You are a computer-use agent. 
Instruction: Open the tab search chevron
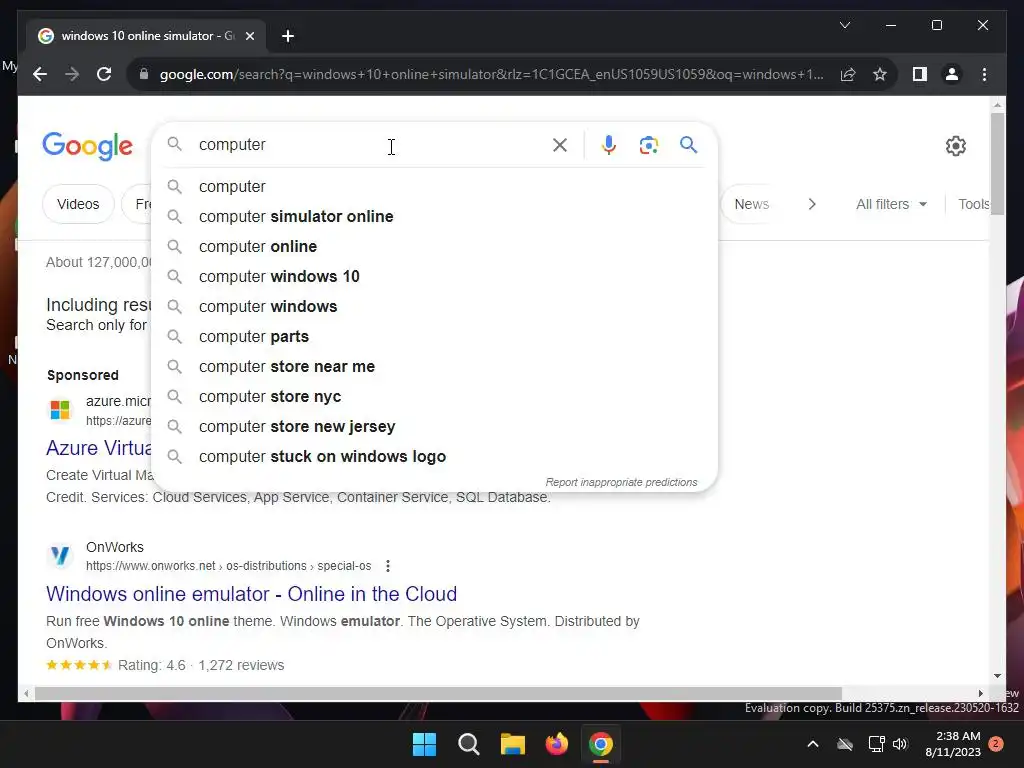click(844, 25)
